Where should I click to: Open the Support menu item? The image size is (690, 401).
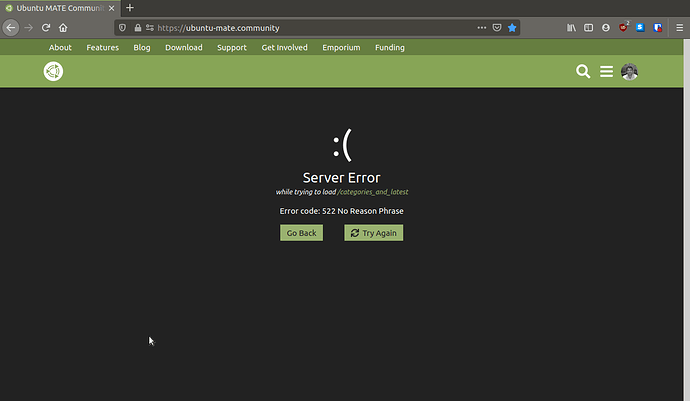[232, 48]
